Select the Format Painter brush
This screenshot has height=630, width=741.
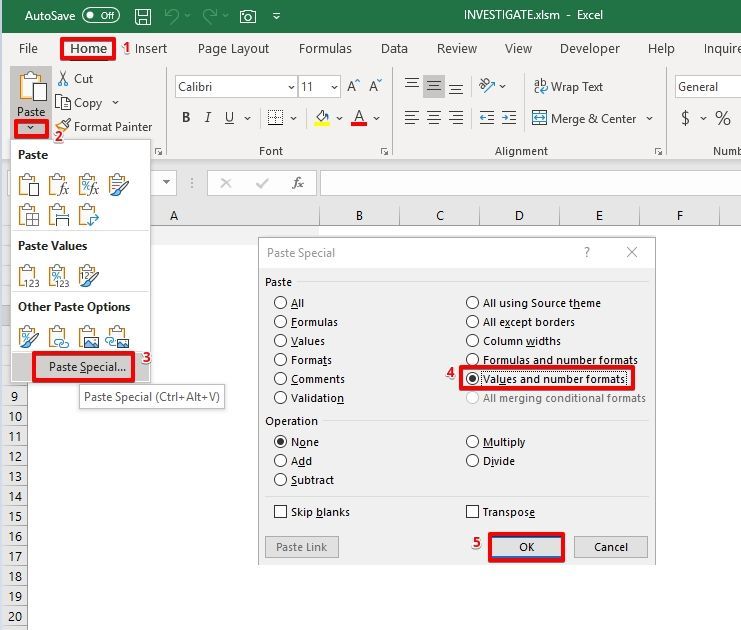coord(103,126)
